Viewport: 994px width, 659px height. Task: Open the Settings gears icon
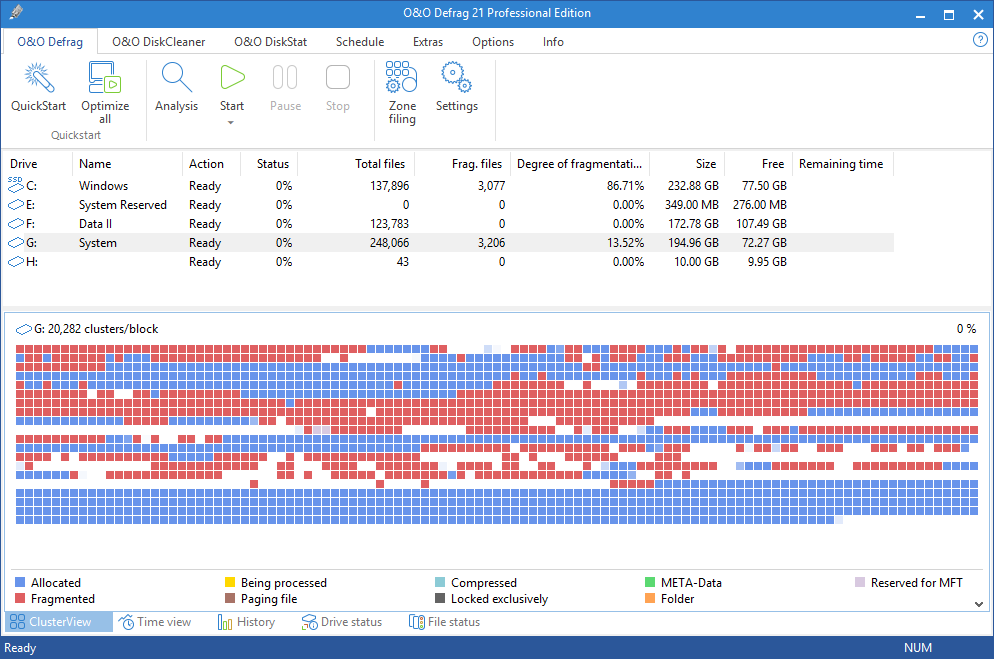(456, 79)
